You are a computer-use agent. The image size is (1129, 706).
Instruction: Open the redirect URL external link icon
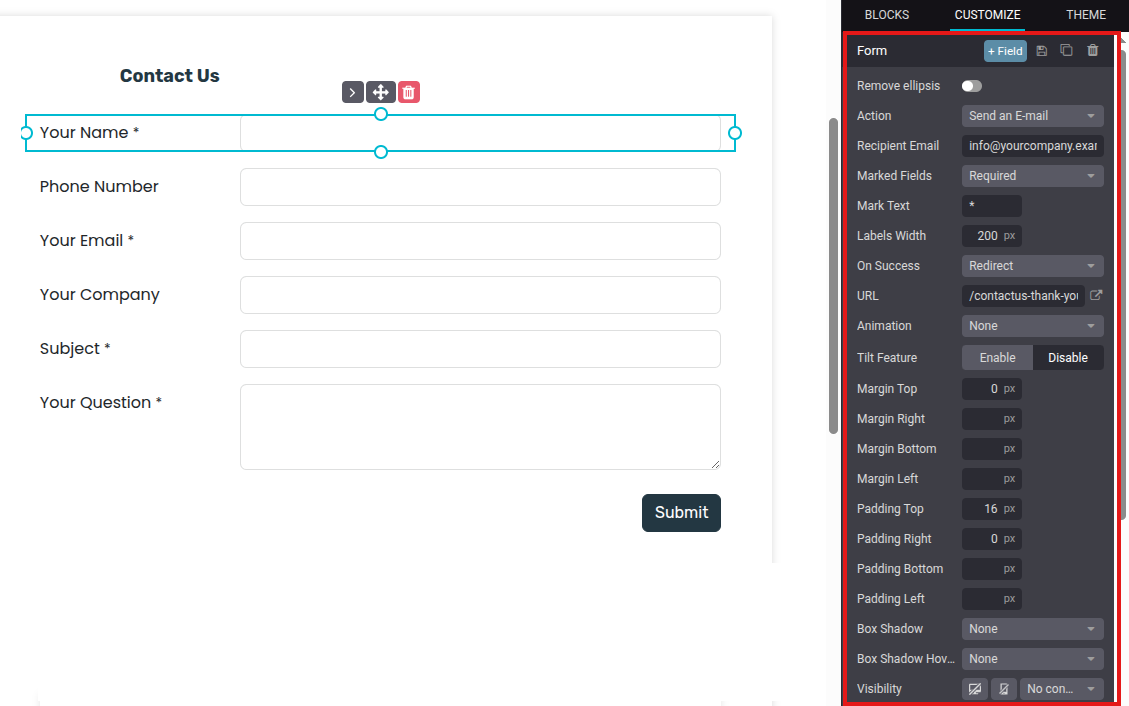[1096, 296]
